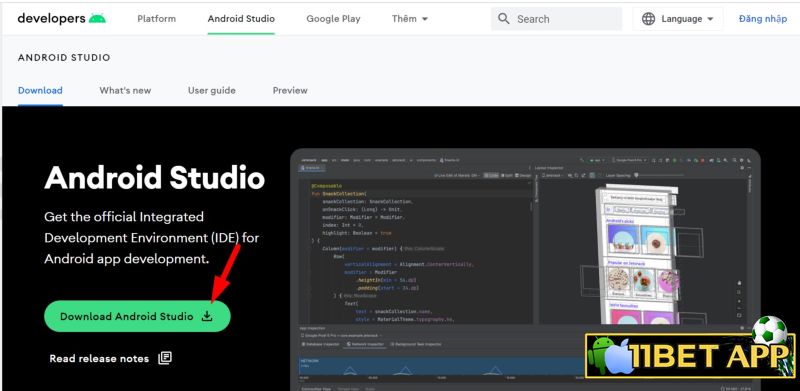Screen dimensions: 800x391
Task: Click the Android Studio hero title
Action: click(155, 178)
